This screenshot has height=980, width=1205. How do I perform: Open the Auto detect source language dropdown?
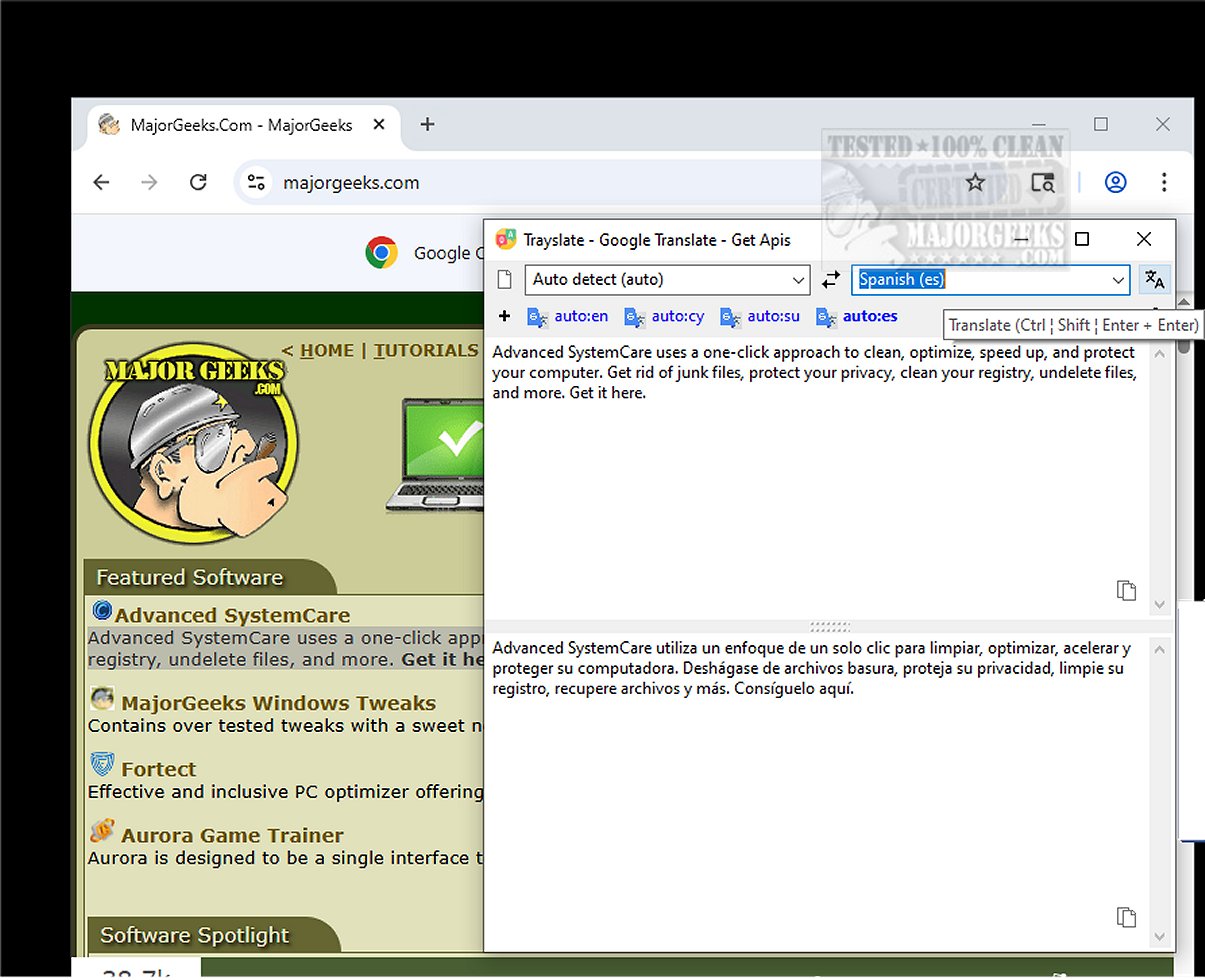click(x=667, y=280)
